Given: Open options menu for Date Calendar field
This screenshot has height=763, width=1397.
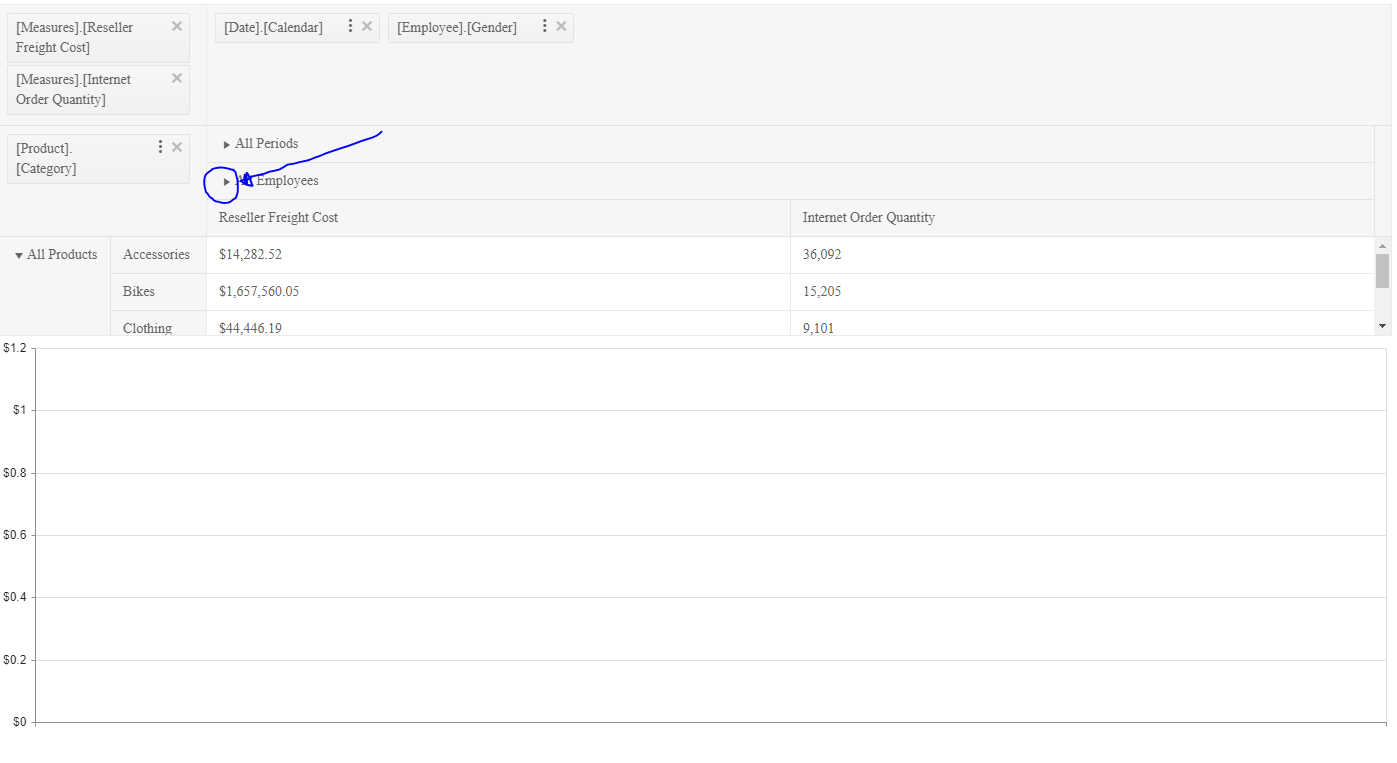Looking at the screenshot, I should pos(350,26).
